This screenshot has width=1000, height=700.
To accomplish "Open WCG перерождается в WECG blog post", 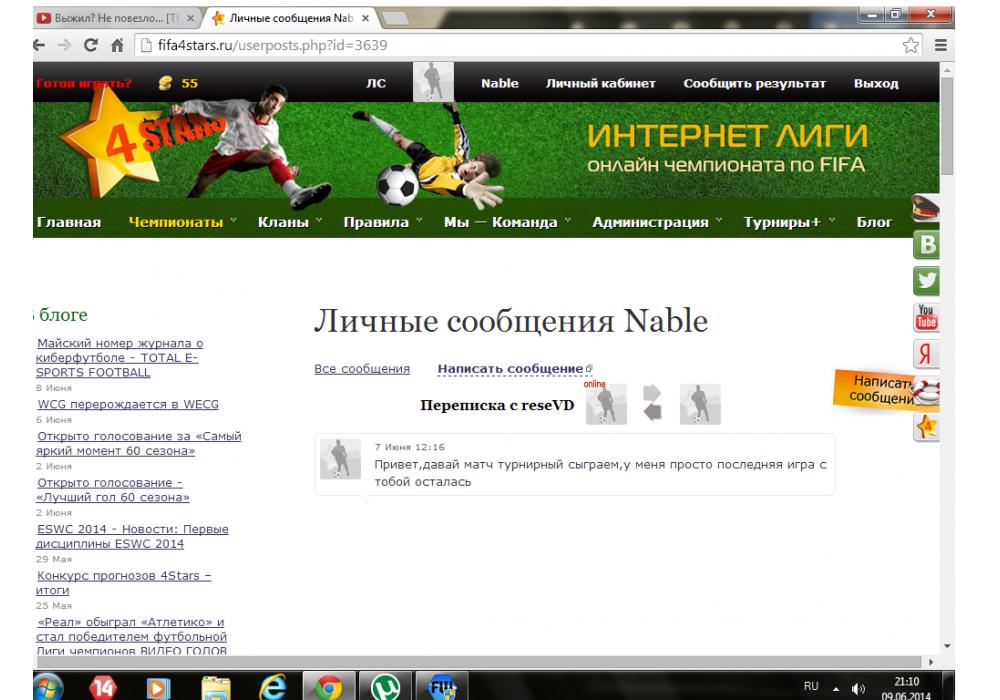I will coord(128,405).
